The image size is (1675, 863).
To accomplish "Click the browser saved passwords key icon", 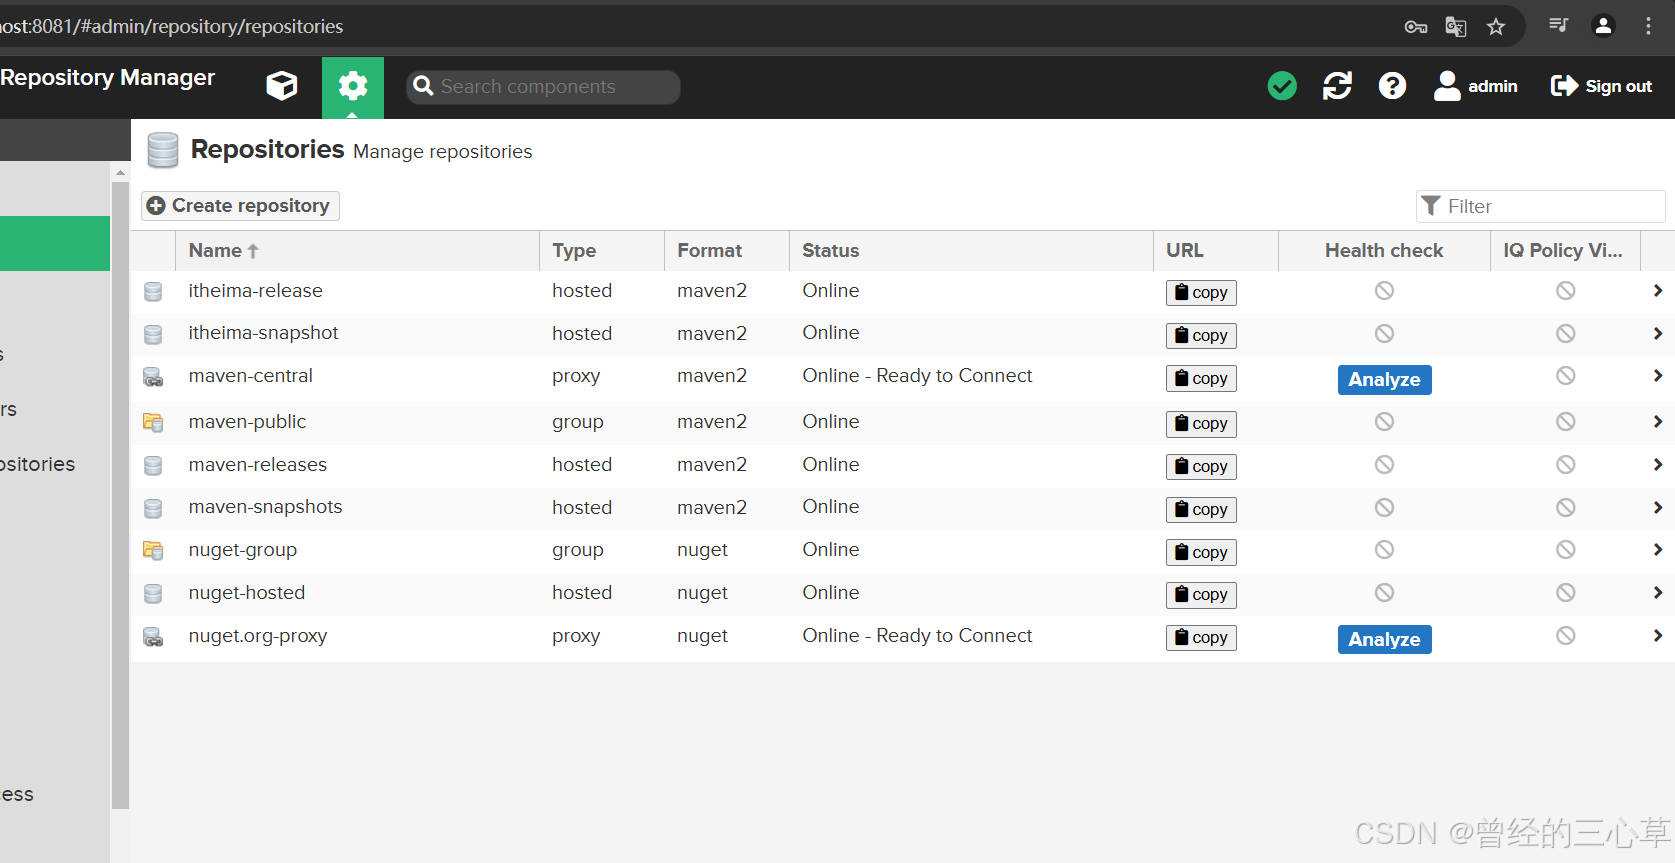I will tap(1416, 27).
